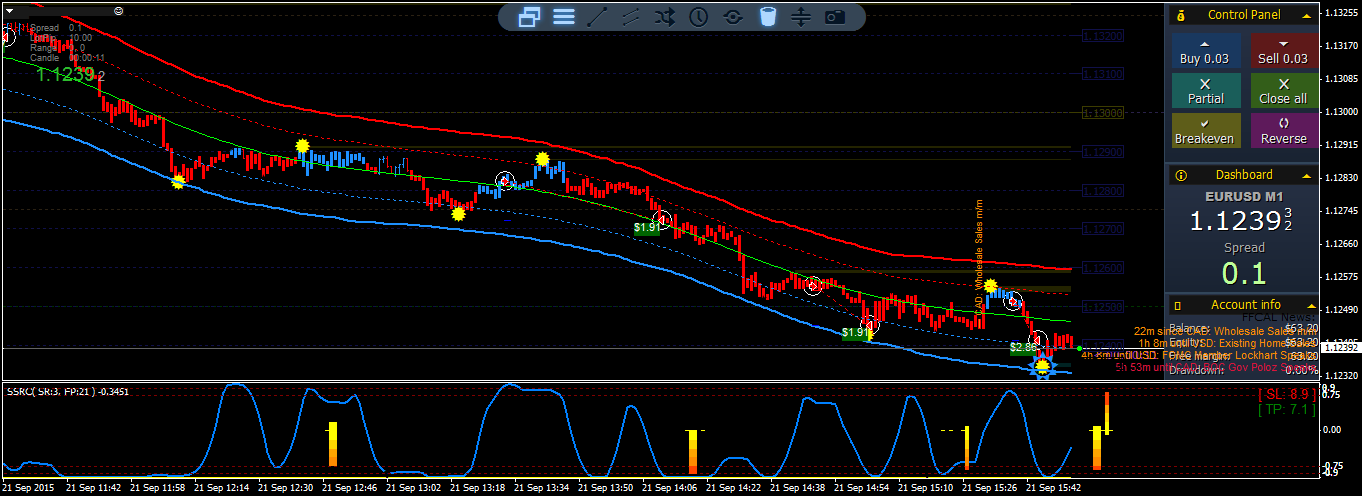Click the green dot at current price line
Screen dimensions: 1362x496
coord(1080,348)
